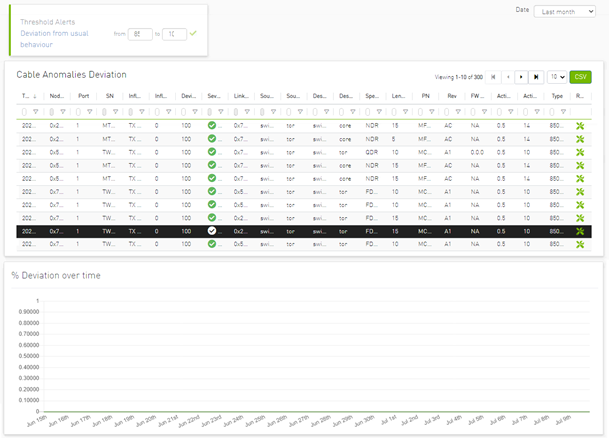Export the table with the CSV button
This screenshot has width=609, height=438.
pos(581,76)
